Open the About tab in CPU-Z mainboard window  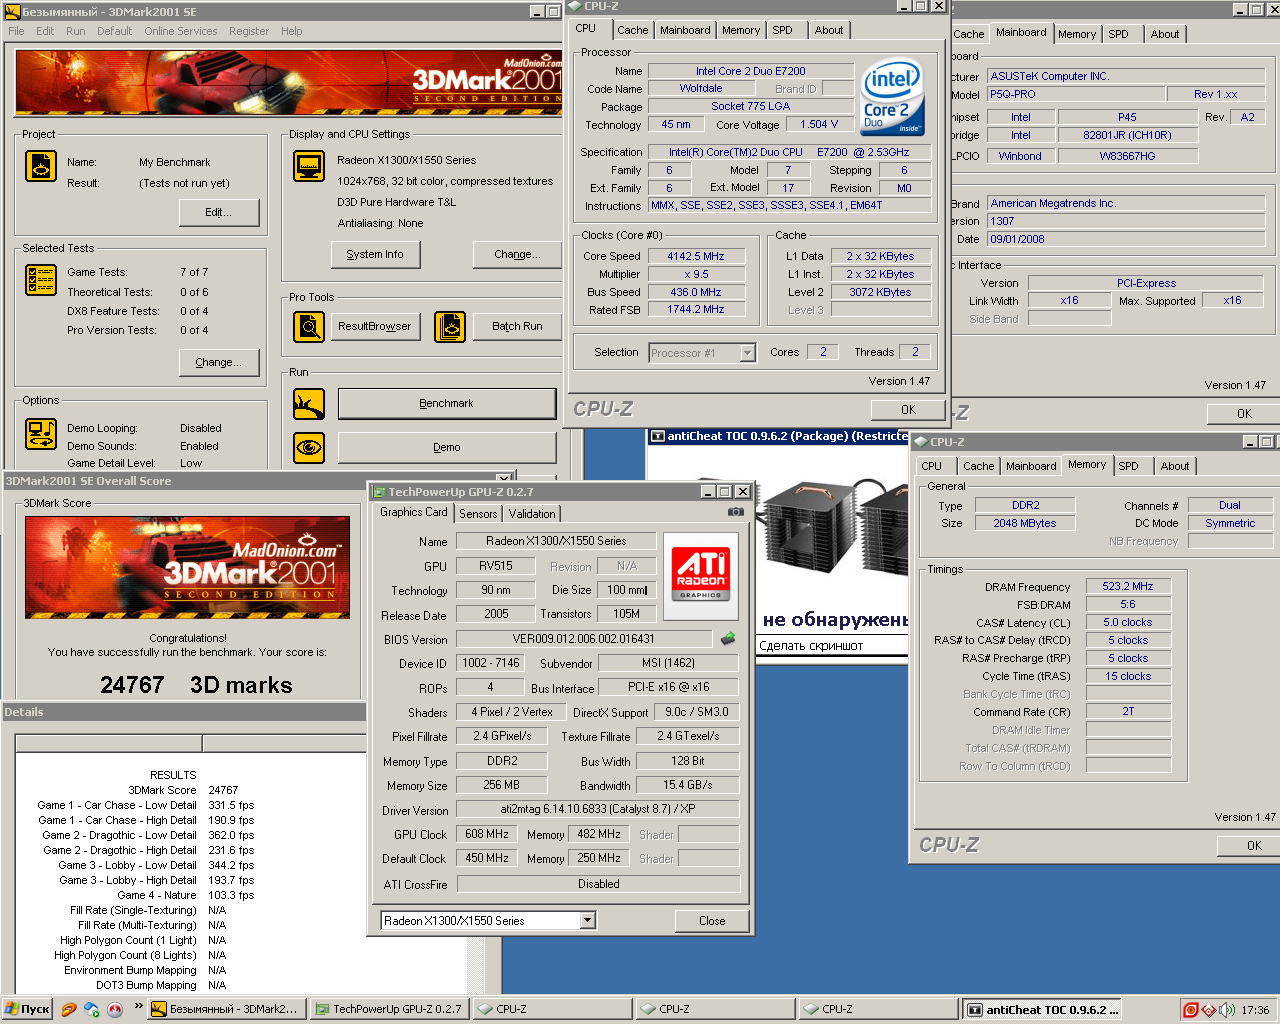point(1164,34)
